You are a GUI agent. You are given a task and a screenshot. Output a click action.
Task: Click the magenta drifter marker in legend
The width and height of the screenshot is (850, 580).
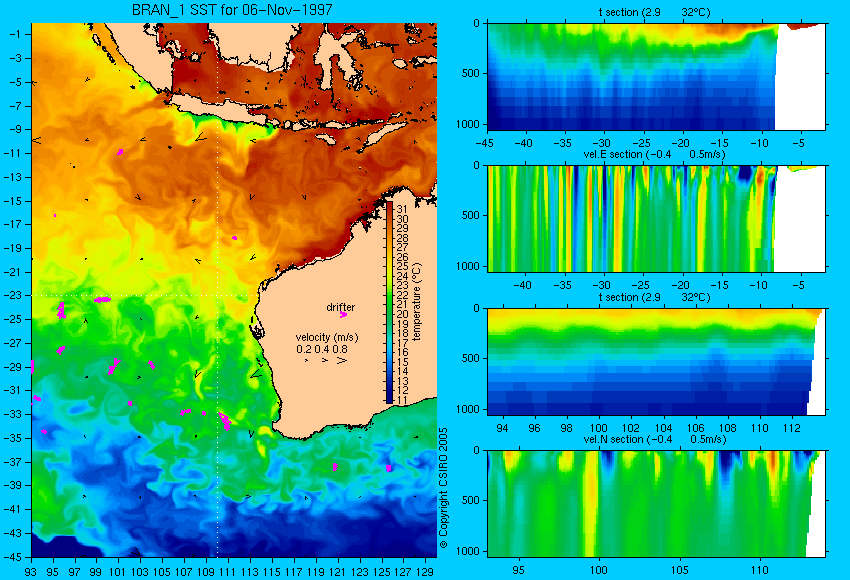tap(343, 314)
